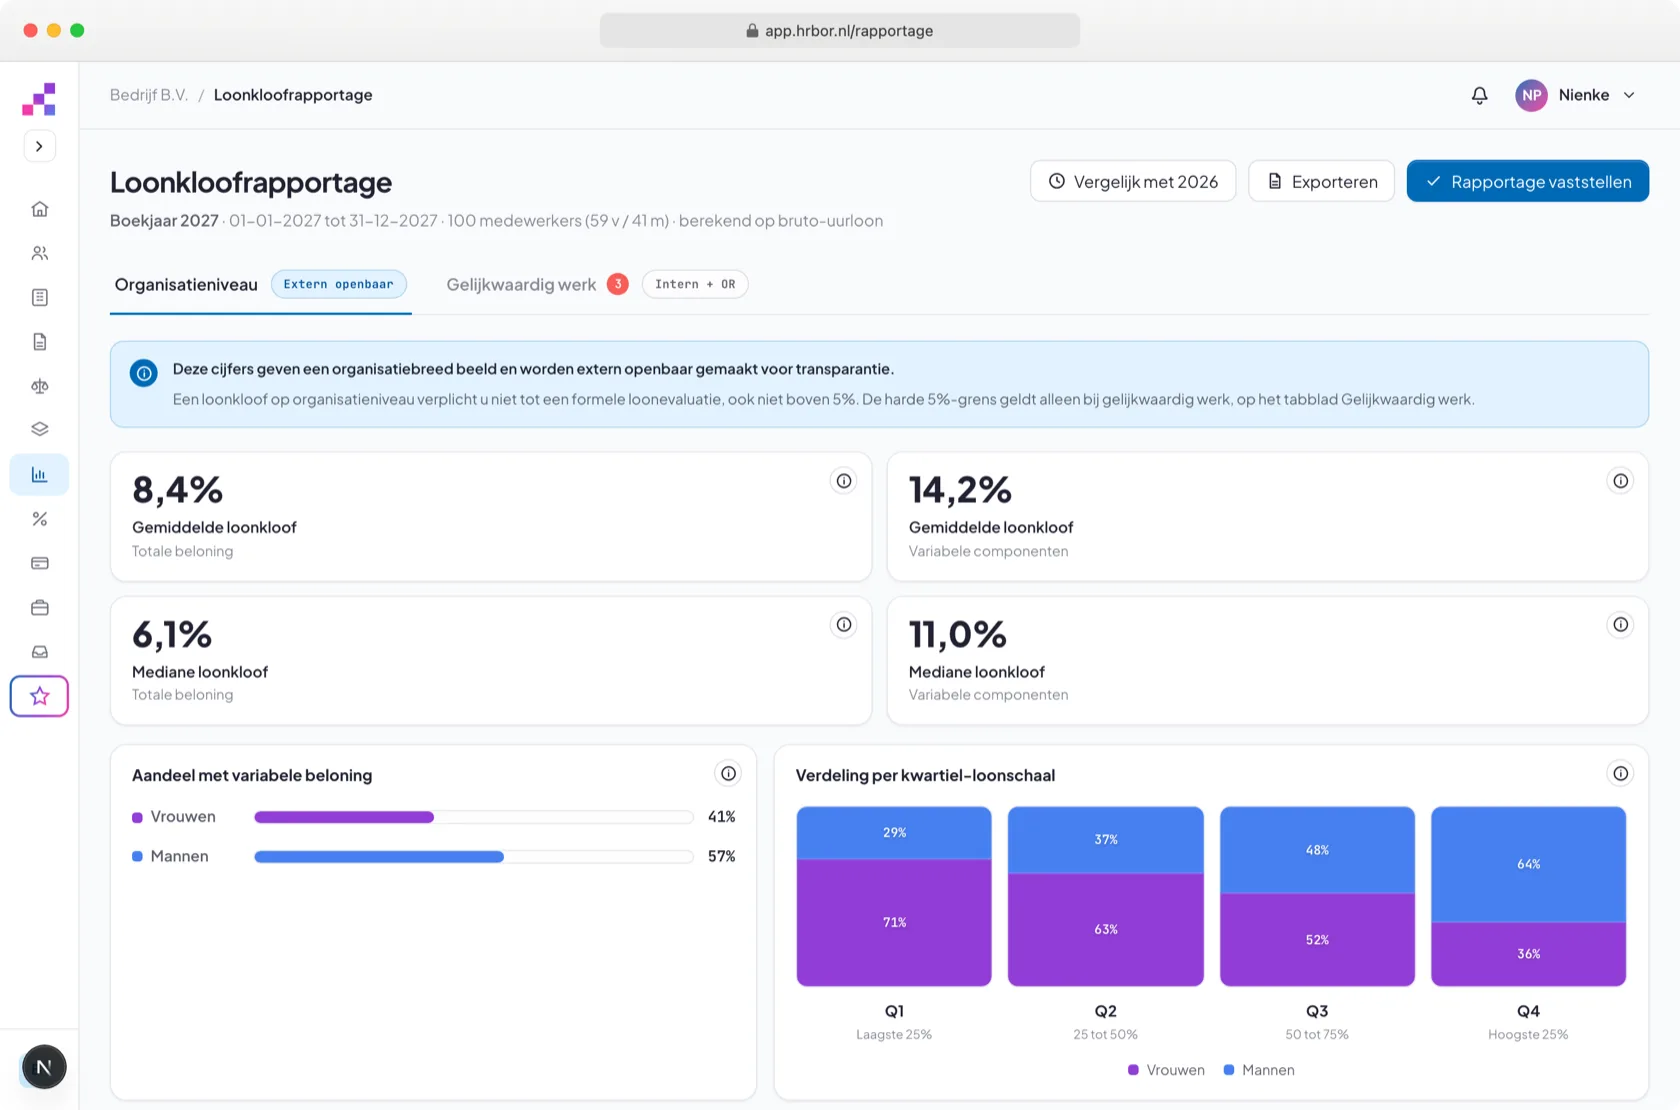The height and width of the screenshot is (1110, 1680).
Task: Click the Mannen legend swatch below chart
Action: coord(1229,1070)
